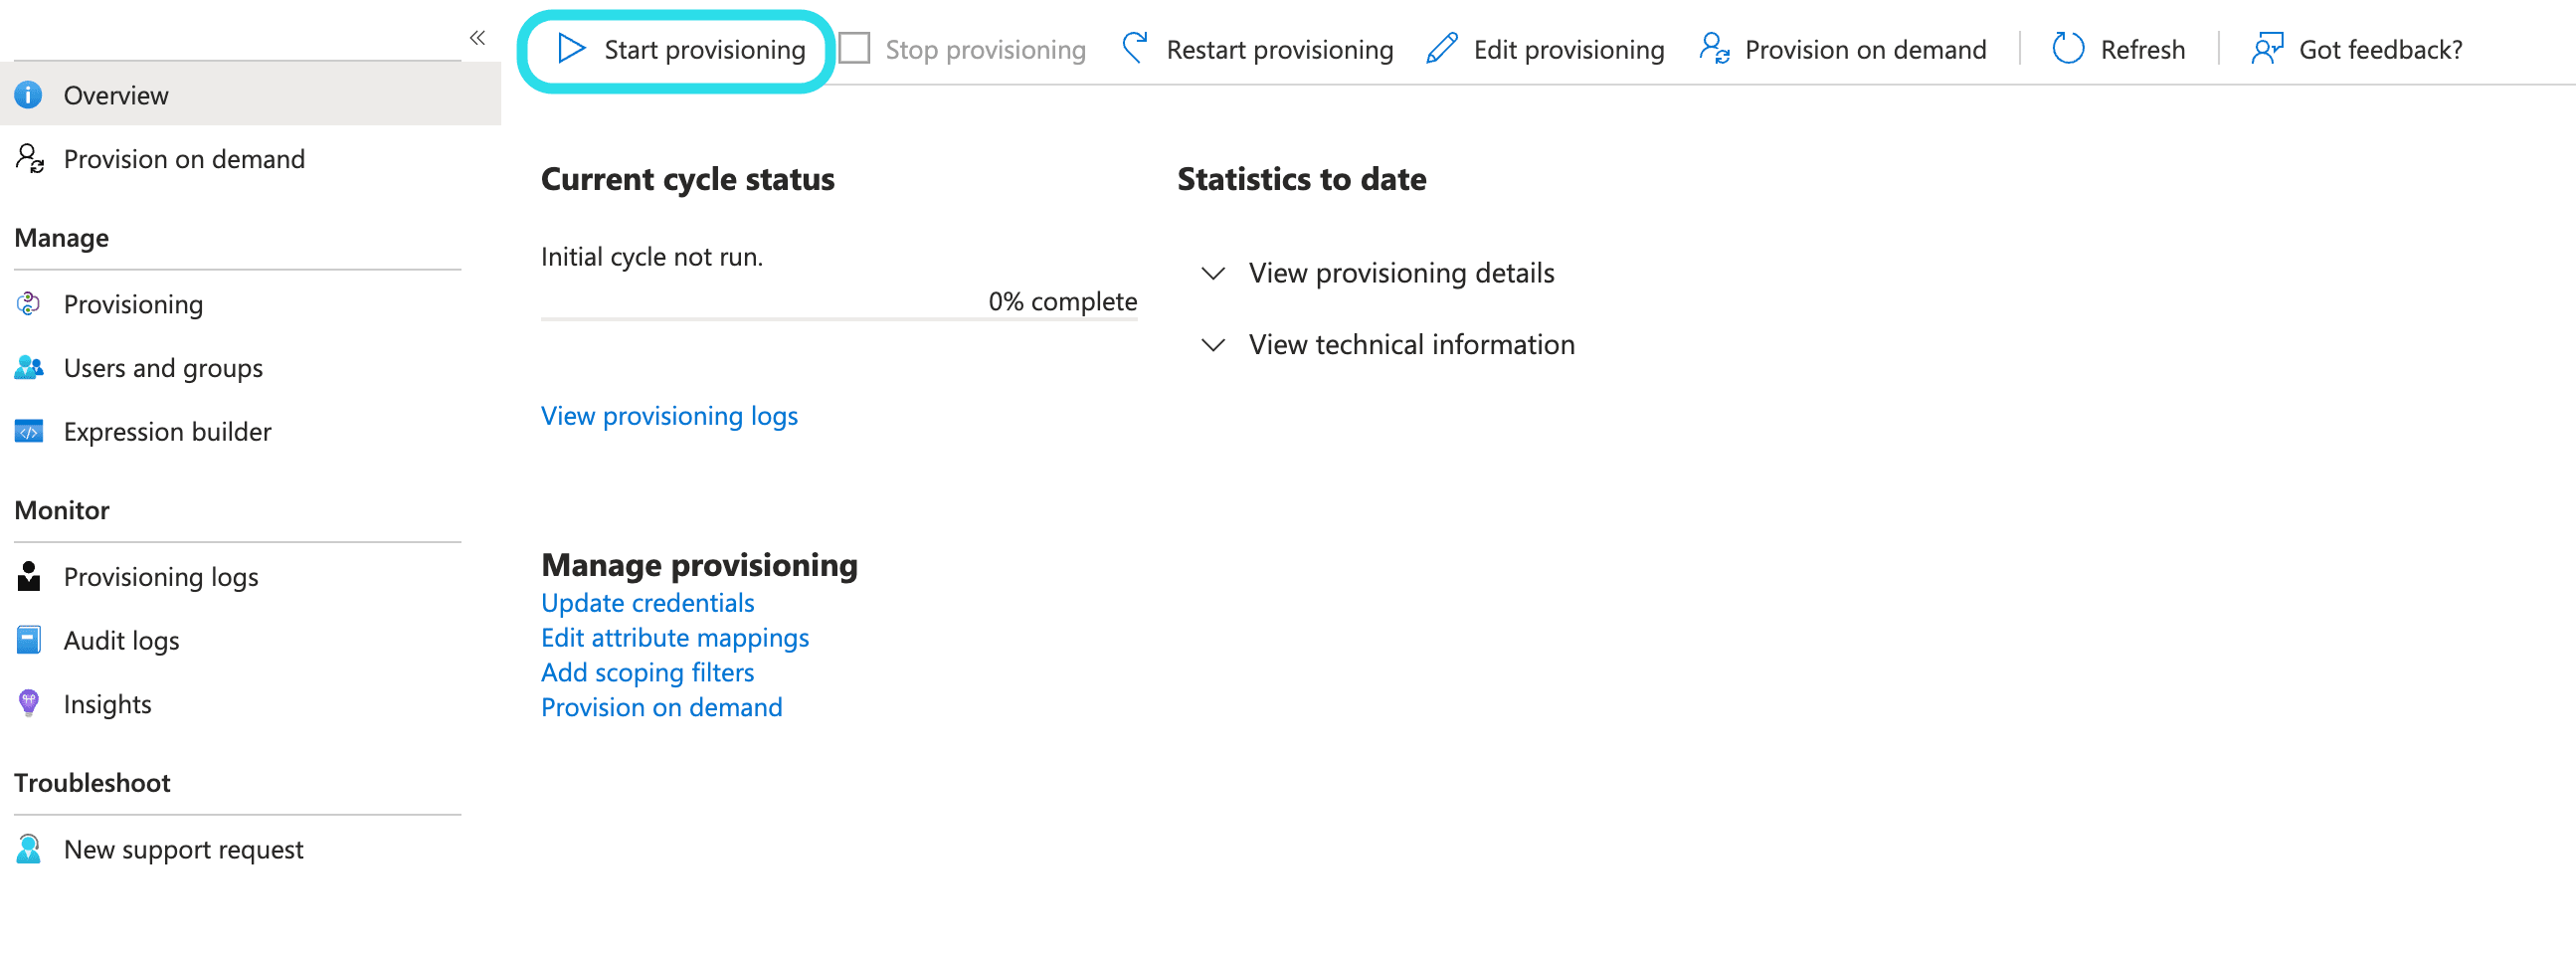Viewport: 2576px width, 953px height.
Task: Switch to the Overview section
Action: pyautogui.click(x=116, y=95)
